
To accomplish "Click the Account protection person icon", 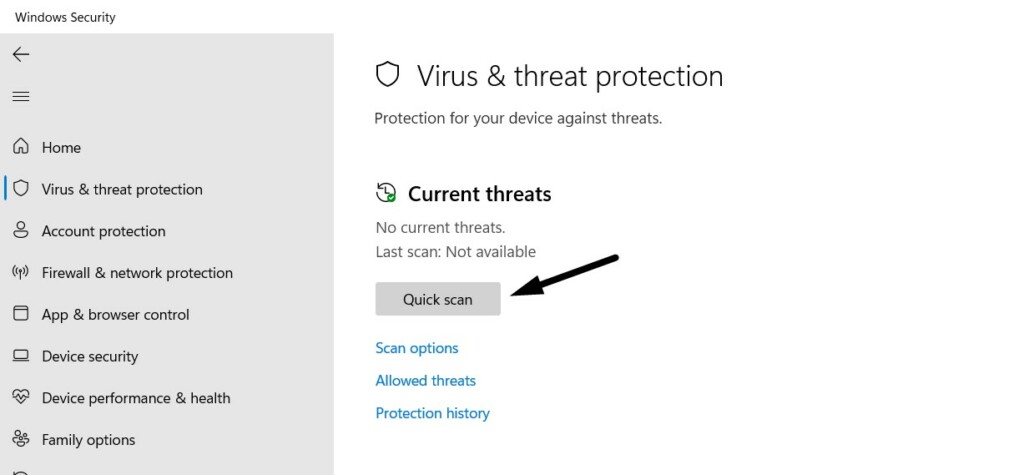I will pos(20,231).
